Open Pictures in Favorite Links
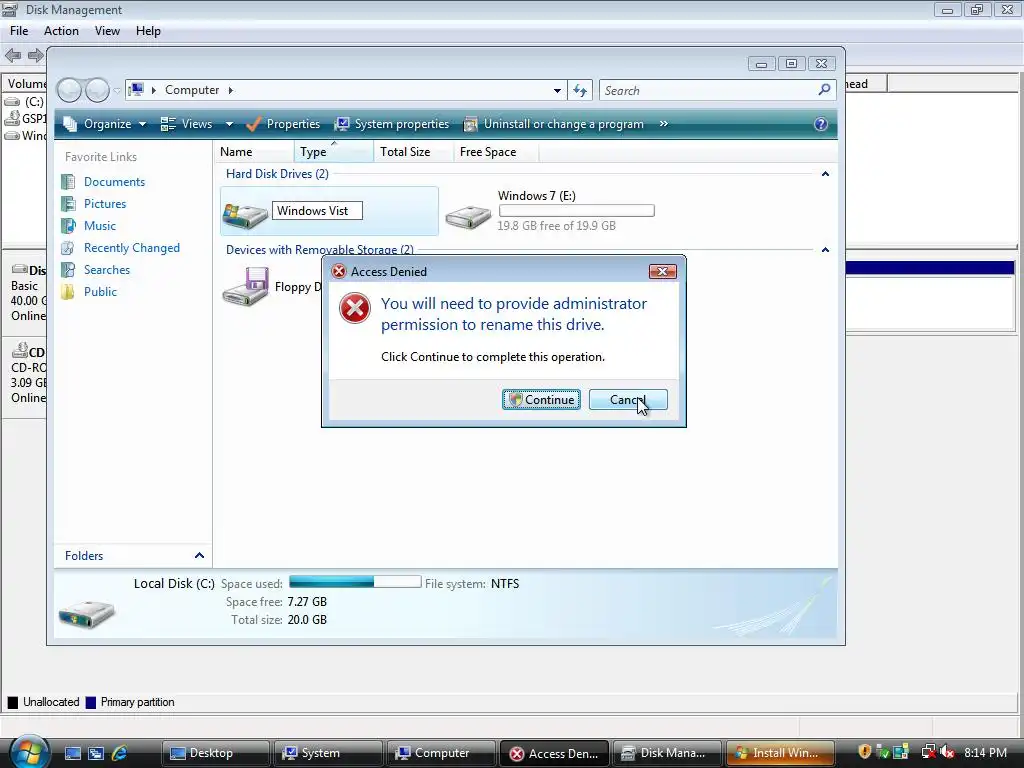Screen dimensions: 1024x768 pos(104,204)
